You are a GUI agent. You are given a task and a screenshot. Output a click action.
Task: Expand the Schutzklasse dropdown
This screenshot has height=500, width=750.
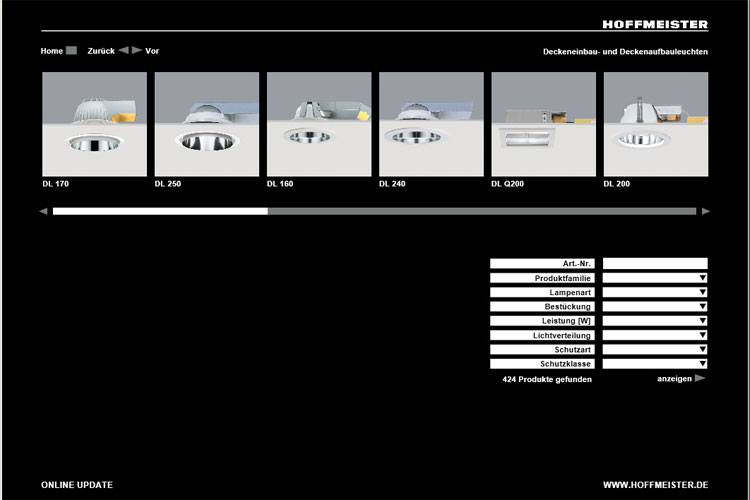[655, 364]
